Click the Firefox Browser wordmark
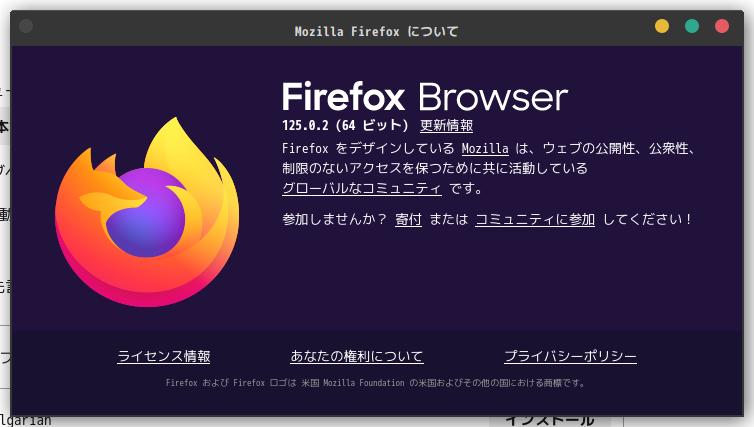754x427 pixels. [425, 97]
